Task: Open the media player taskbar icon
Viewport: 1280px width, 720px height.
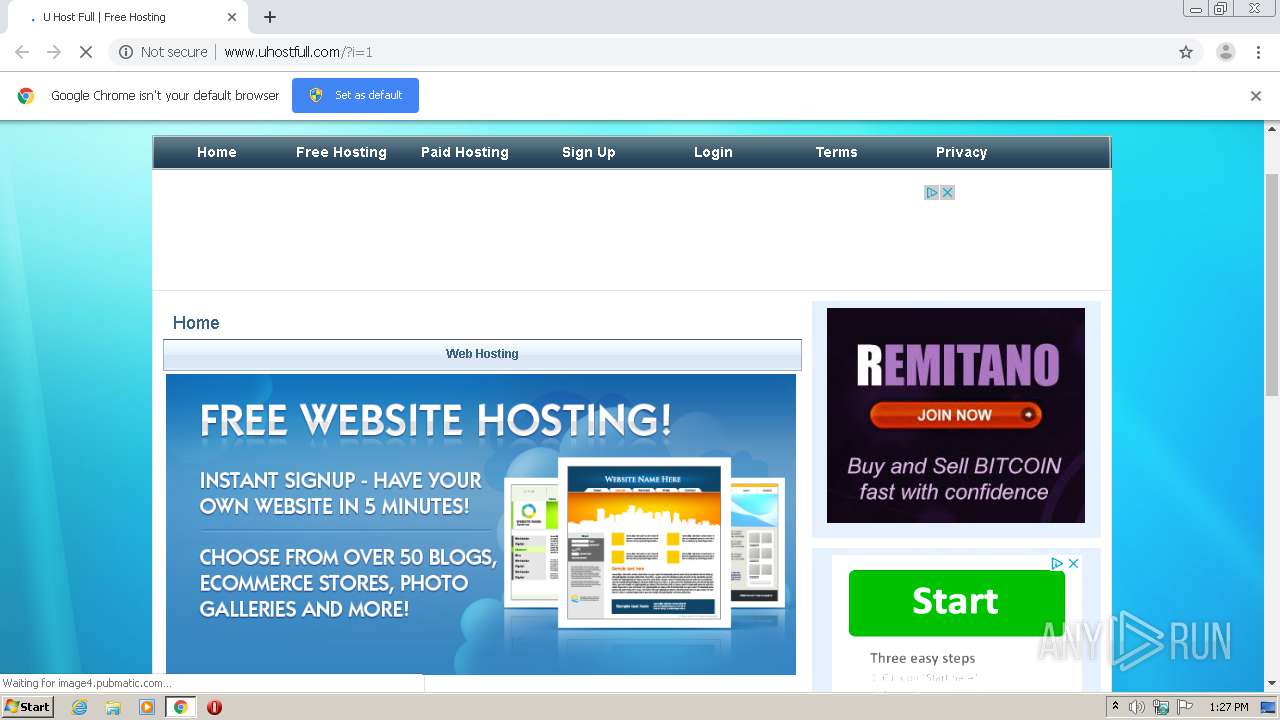Action: [147, 707]
